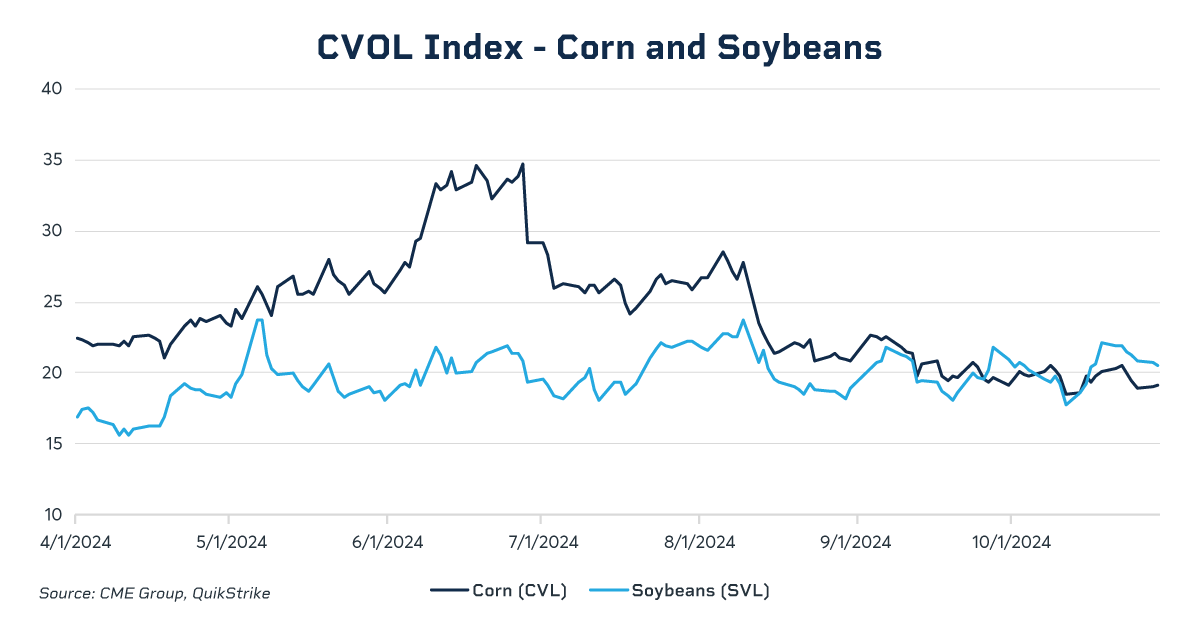This screenshot has width=1200, height=627.
Task: Click the Source: CME Group, QuikStrike text
Action: pyautogui.click(x=155, y=594)
